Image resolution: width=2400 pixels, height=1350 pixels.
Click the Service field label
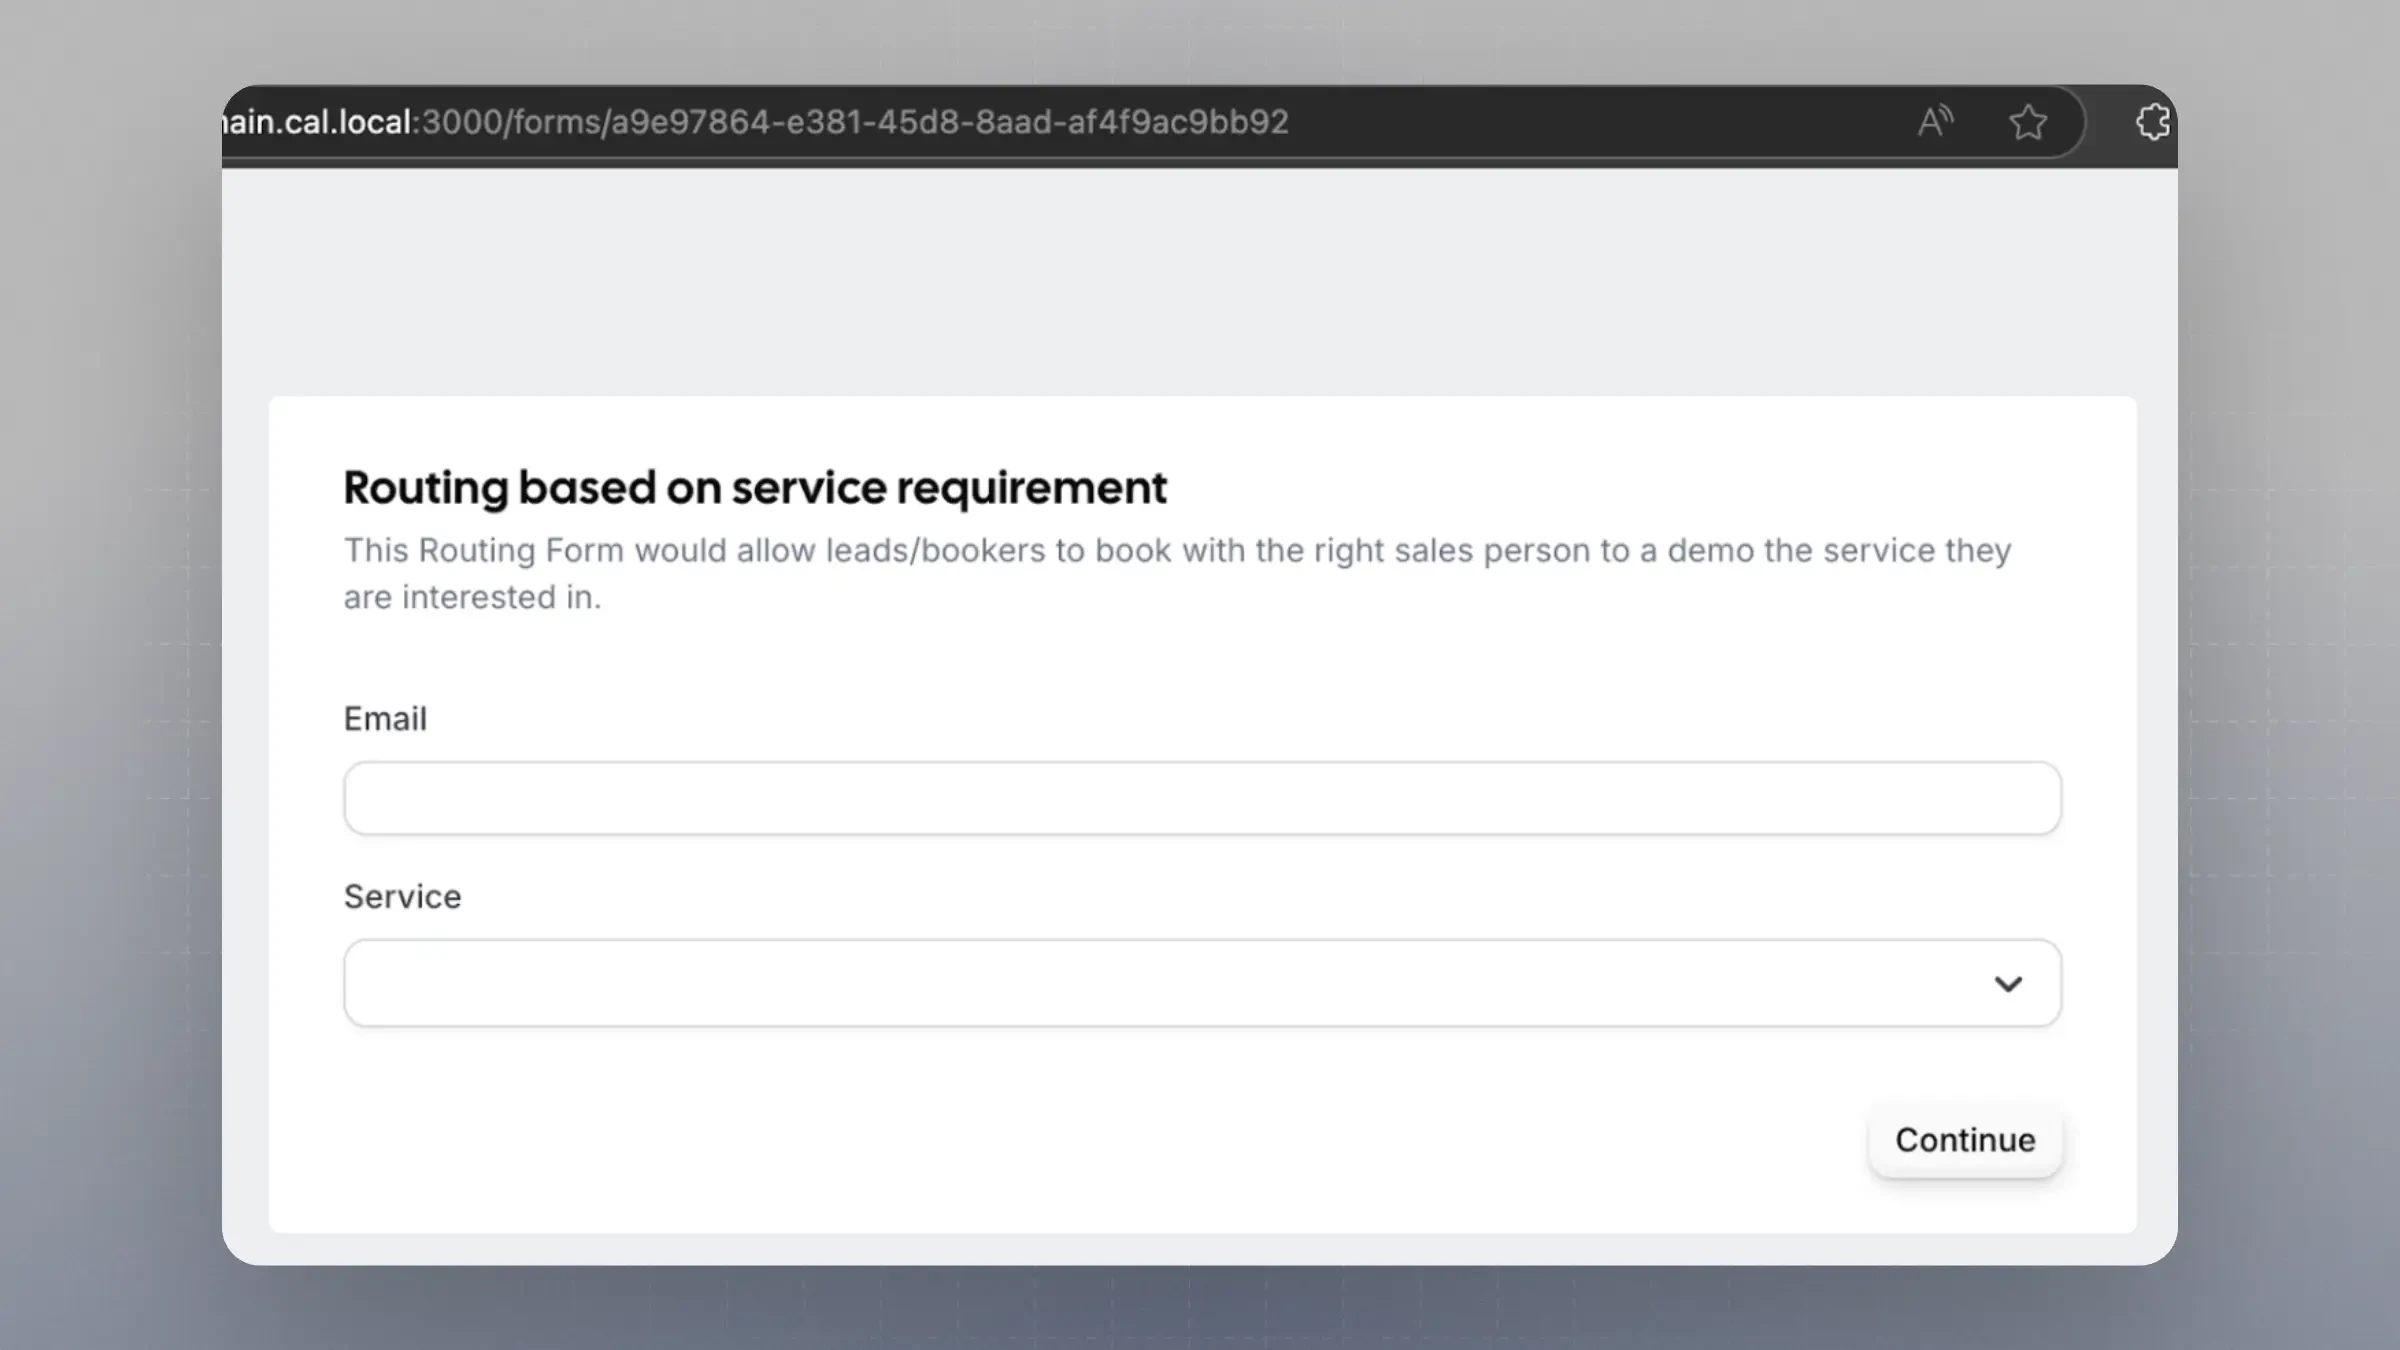tap(402, 897)
